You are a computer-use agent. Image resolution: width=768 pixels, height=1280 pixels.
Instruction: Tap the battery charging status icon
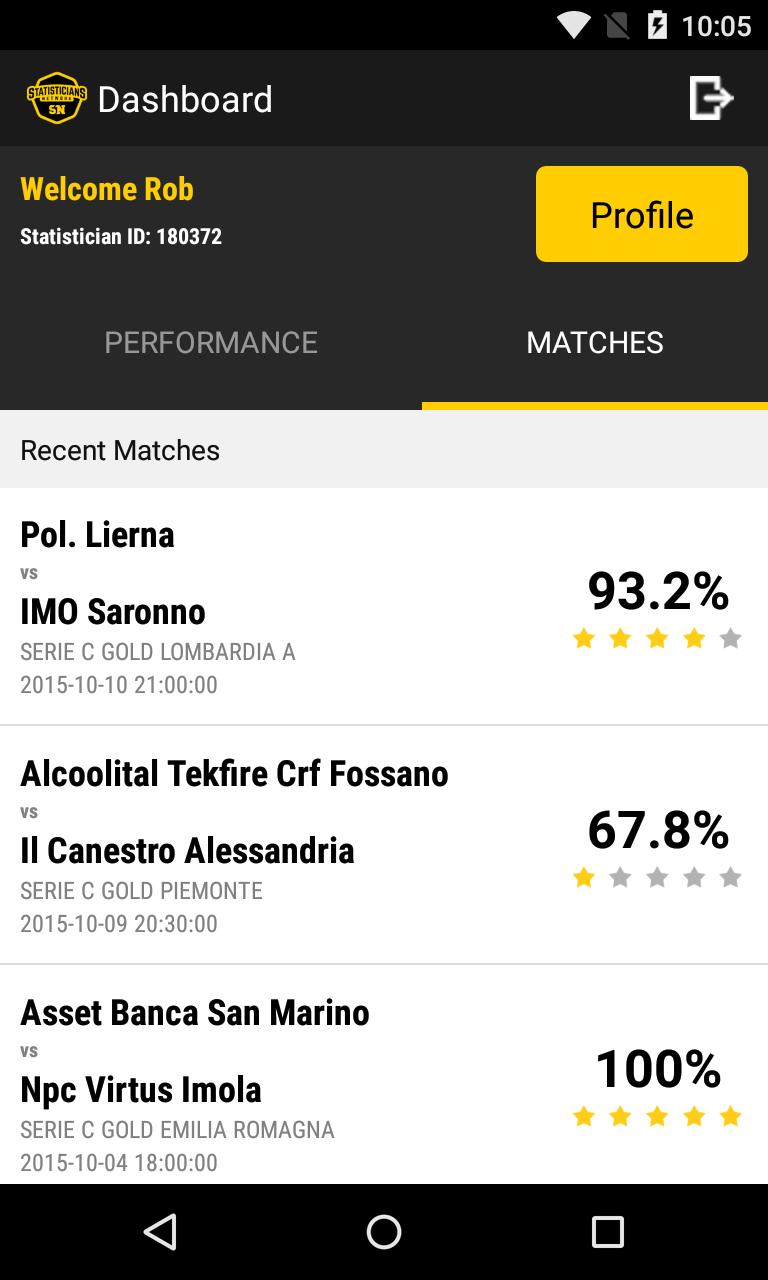tap(657, 24)
